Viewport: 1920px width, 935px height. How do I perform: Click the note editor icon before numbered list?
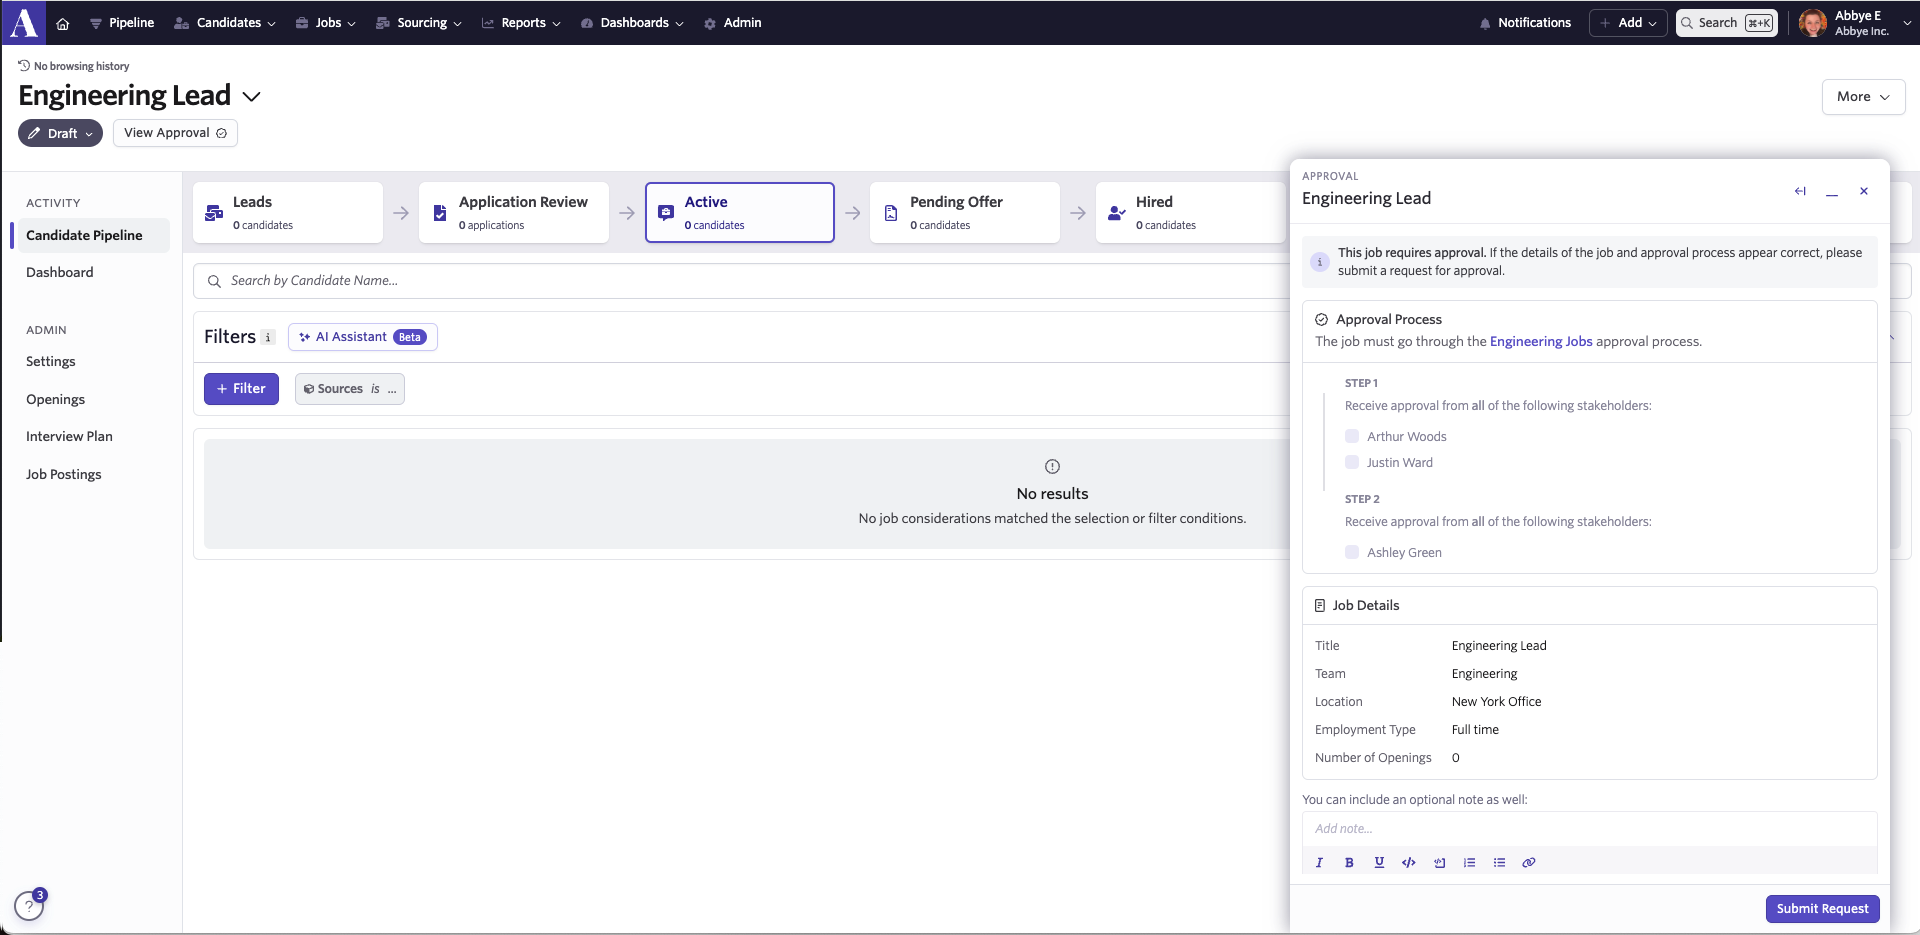[1439, 862]
